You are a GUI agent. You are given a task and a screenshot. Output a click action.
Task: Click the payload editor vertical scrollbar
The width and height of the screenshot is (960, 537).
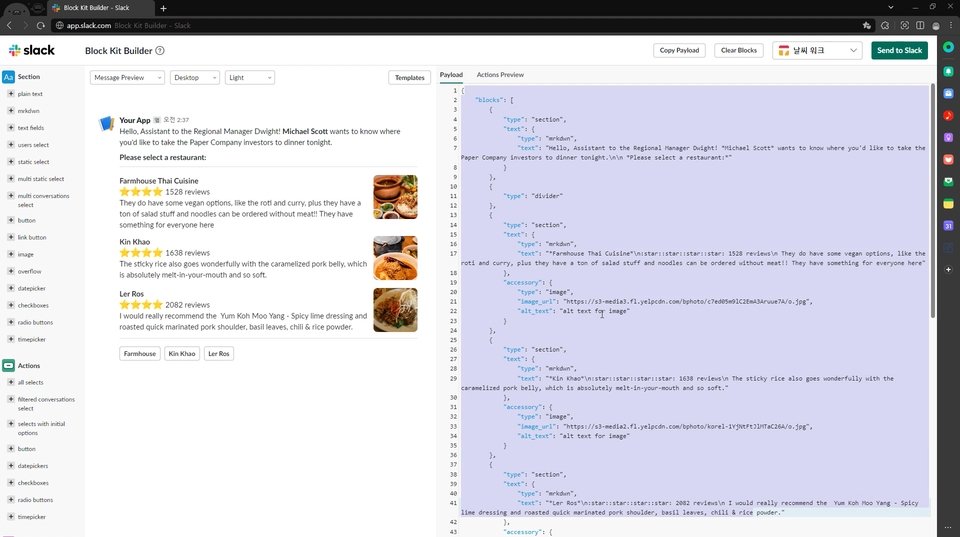(932, 201)
